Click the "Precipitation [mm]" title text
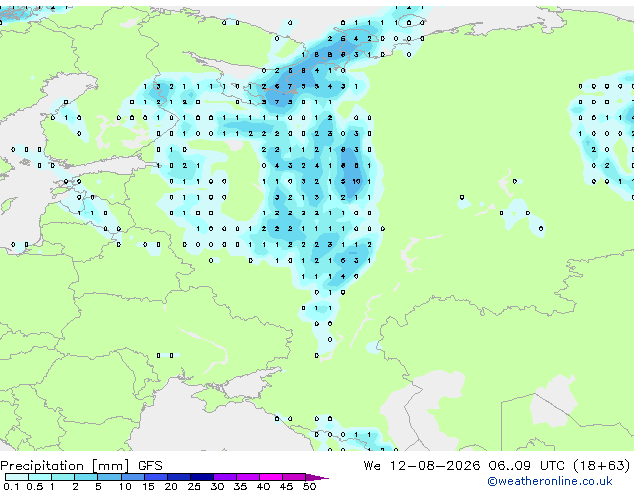Image resolution: width=634 pixels, height=490 pixels. coord(65,466)
